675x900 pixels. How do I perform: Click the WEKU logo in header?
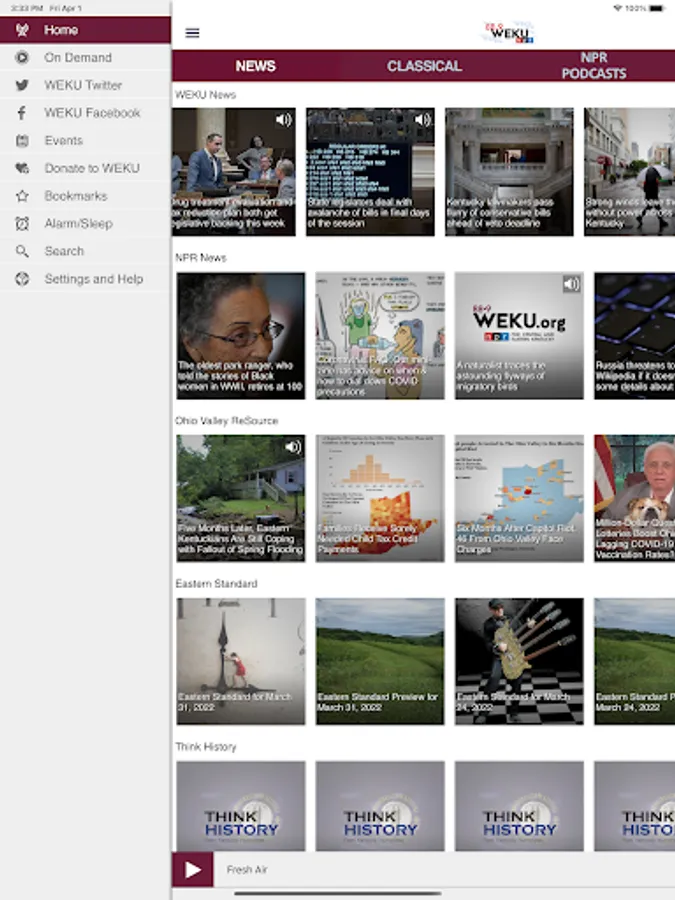(x=509, y=33)
